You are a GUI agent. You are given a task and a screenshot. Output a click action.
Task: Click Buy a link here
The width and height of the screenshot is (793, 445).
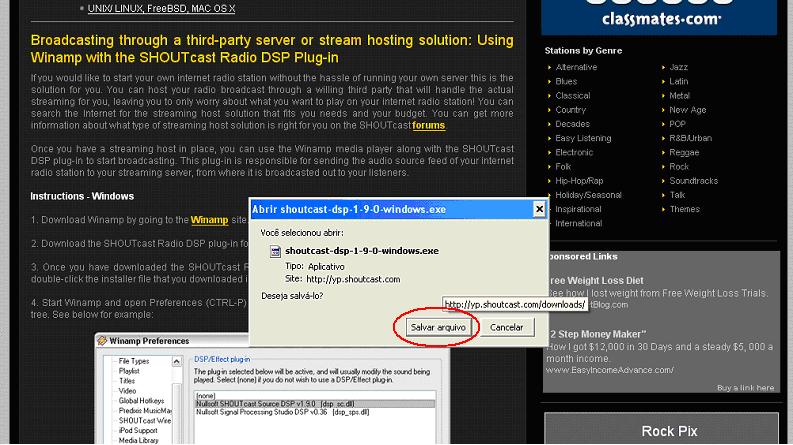[745, 388]
